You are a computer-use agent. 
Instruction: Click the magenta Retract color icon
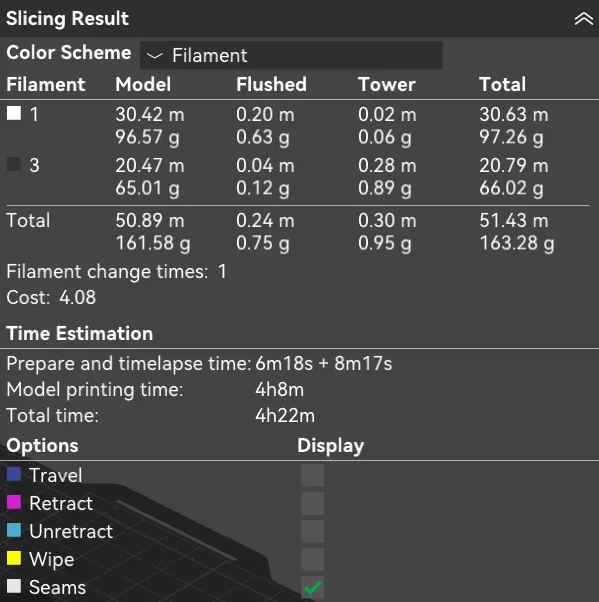pyautogui.click(x=14, y=502)
